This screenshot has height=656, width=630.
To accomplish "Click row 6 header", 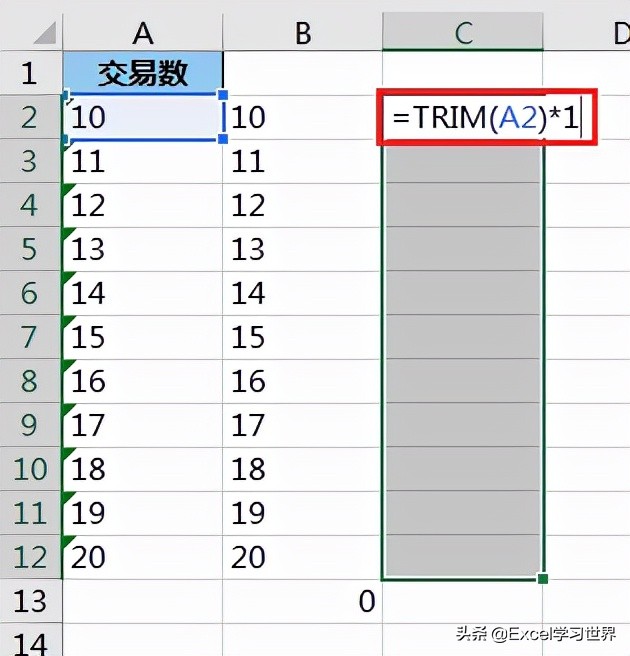I will (31, 293).
